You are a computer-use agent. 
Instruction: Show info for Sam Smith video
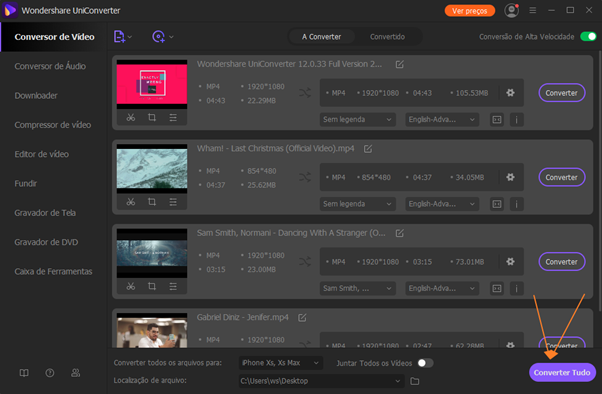point(516,288)
